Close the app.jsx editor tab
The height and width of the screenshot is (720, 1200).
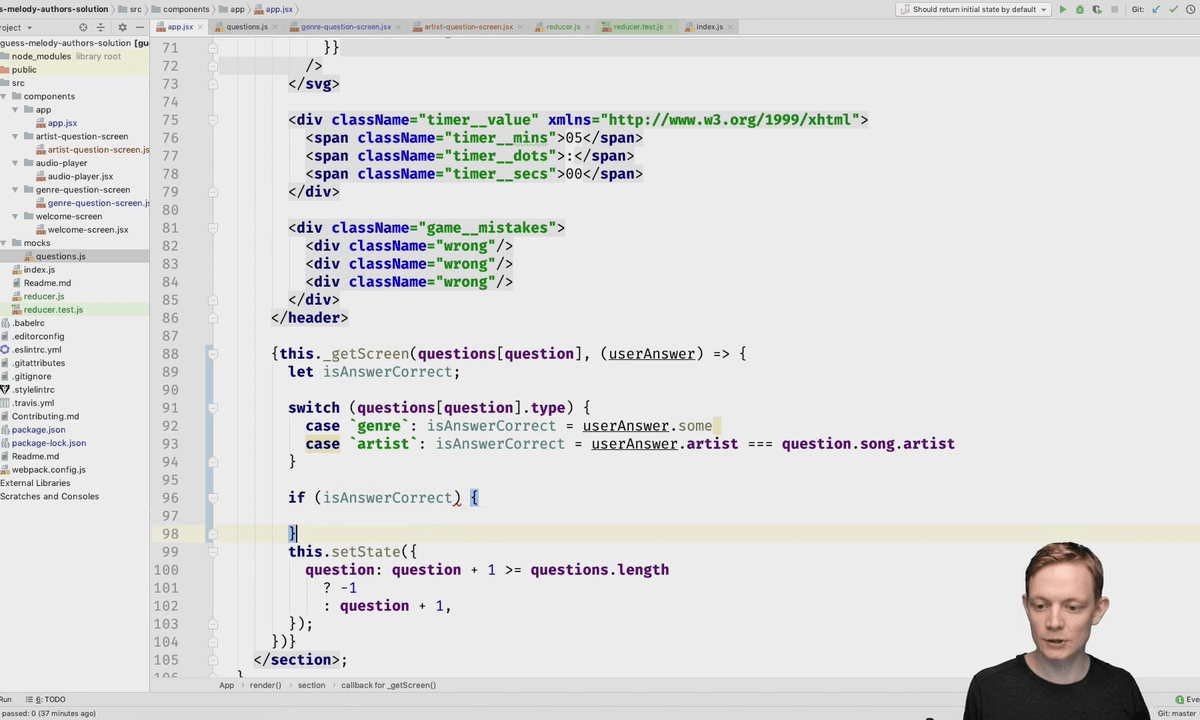(201, 27)
